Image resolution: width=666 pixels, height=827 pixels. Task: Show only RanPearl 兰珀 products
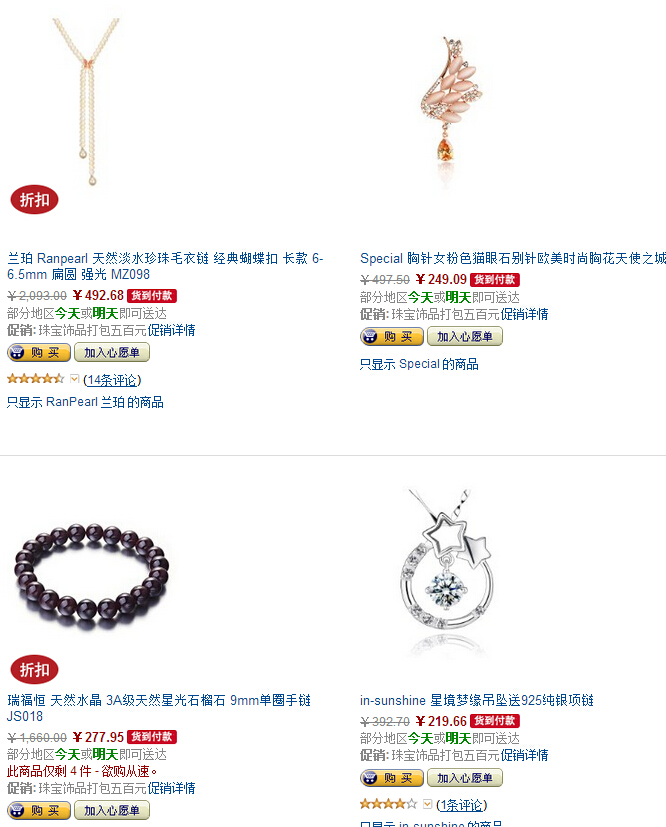(85, 402)
